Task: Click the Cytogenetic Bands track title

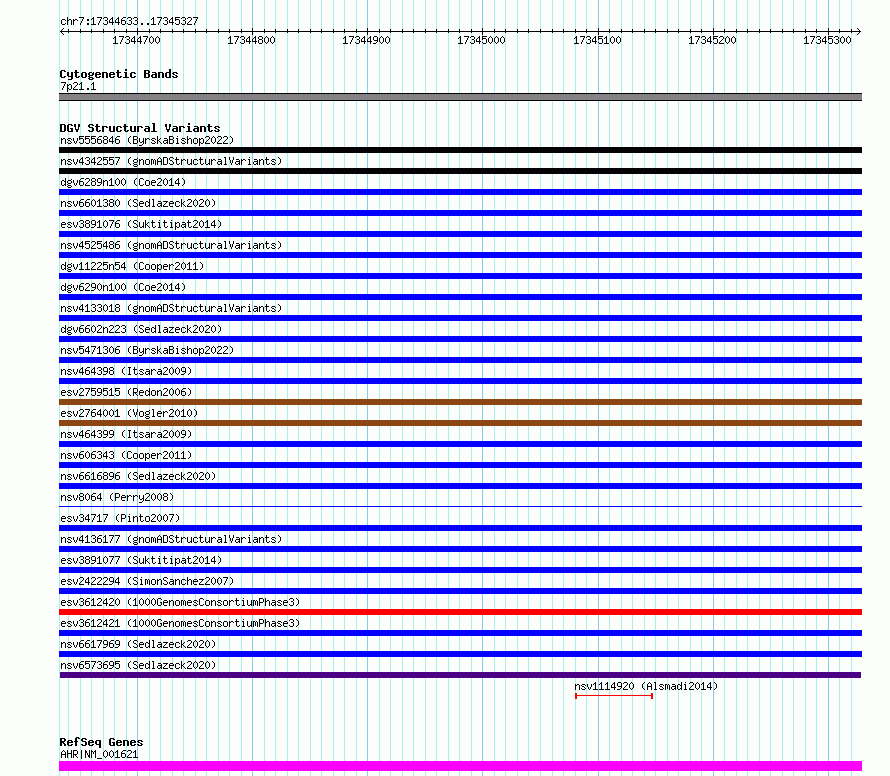Action: [x=119, y=74]
